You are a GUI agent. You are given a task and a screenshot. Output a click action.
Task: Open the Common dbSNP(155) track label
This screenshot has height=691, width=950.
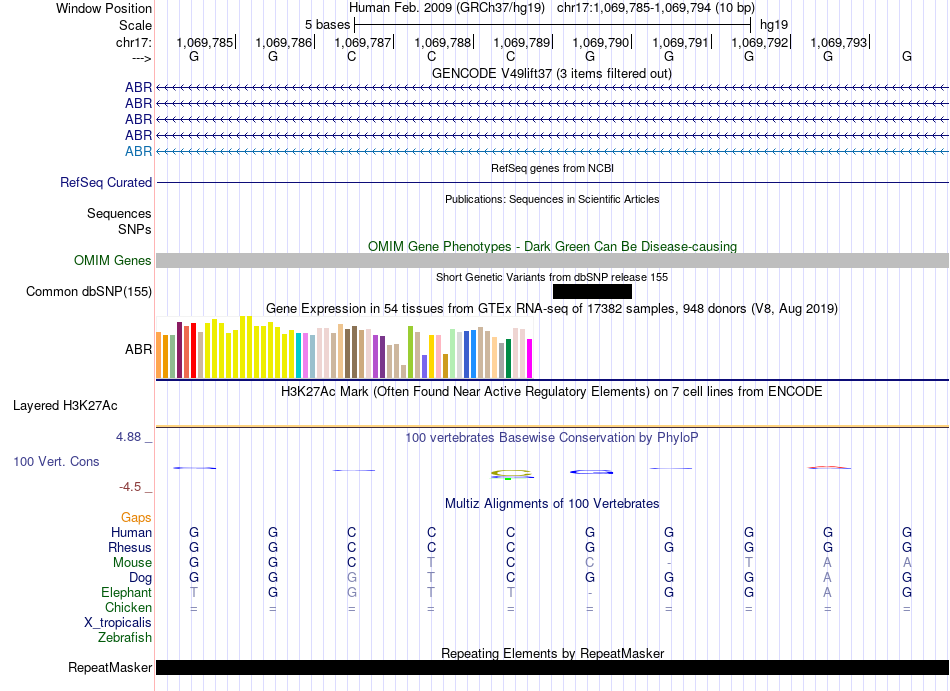pyautogui.click(x=89, y=291)
